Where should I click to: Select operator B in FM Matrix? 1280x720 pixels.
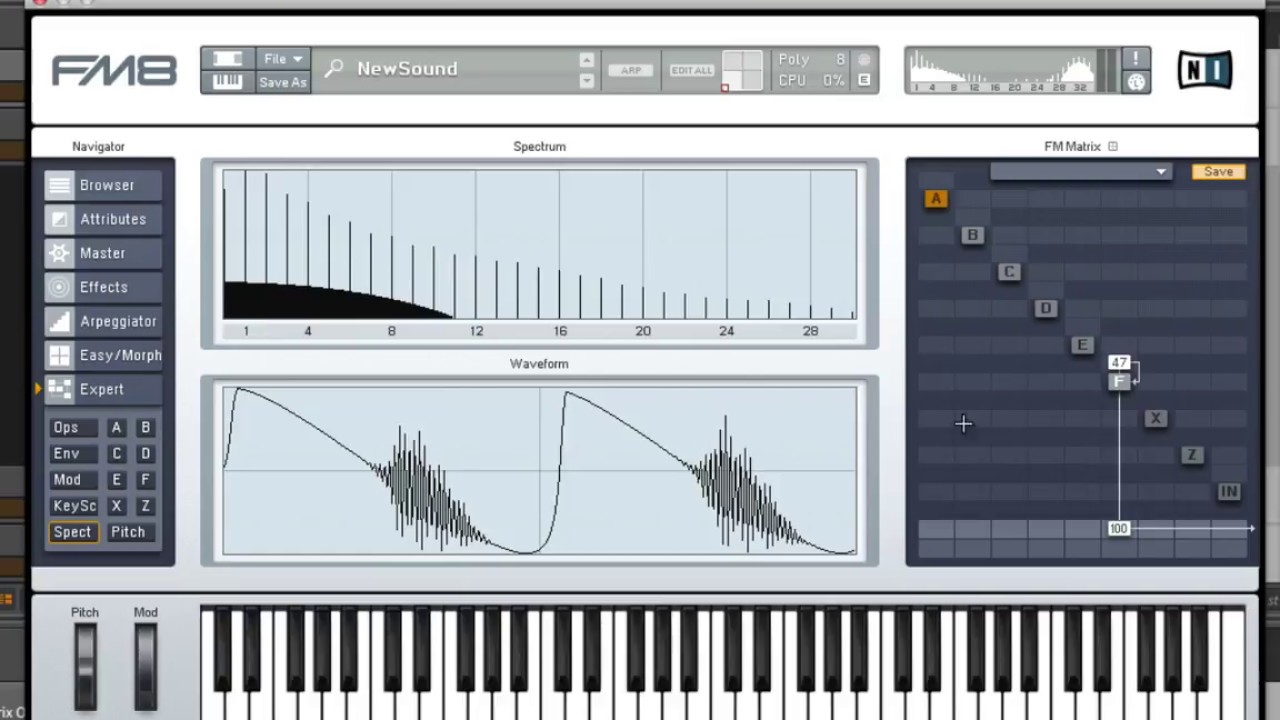(x=972, y=235)
